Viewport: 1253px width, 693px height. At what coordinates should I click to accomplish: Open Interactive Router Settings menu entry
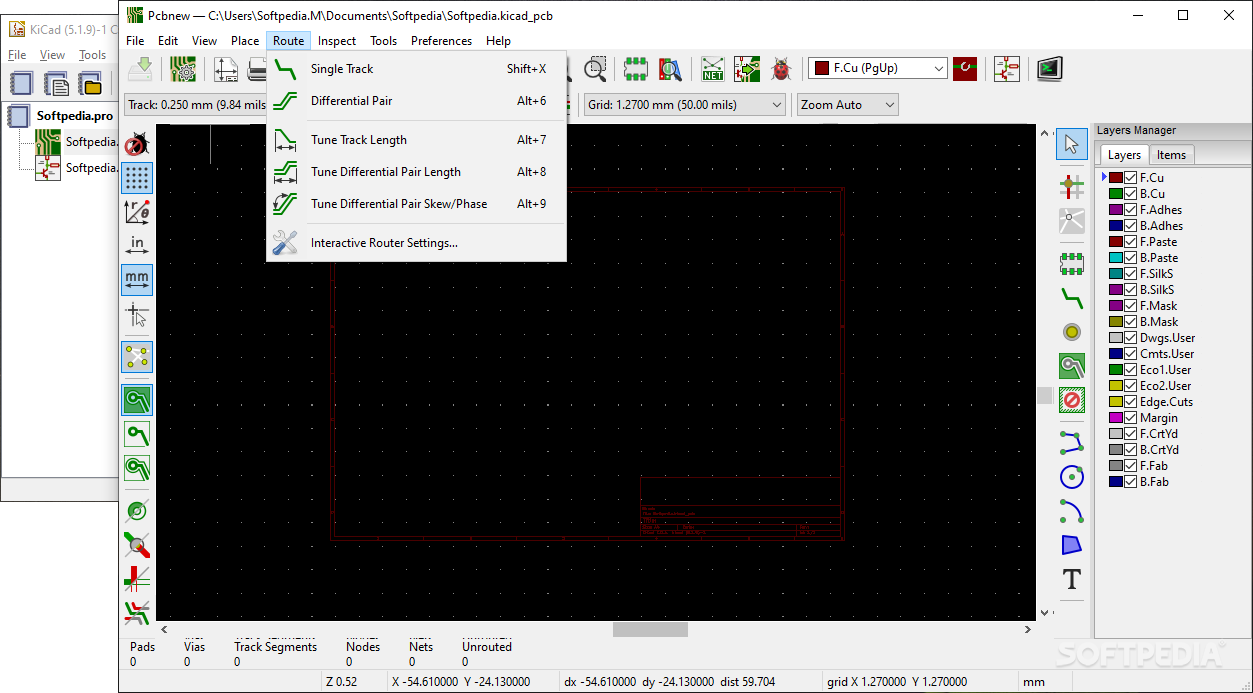[416, 243]
